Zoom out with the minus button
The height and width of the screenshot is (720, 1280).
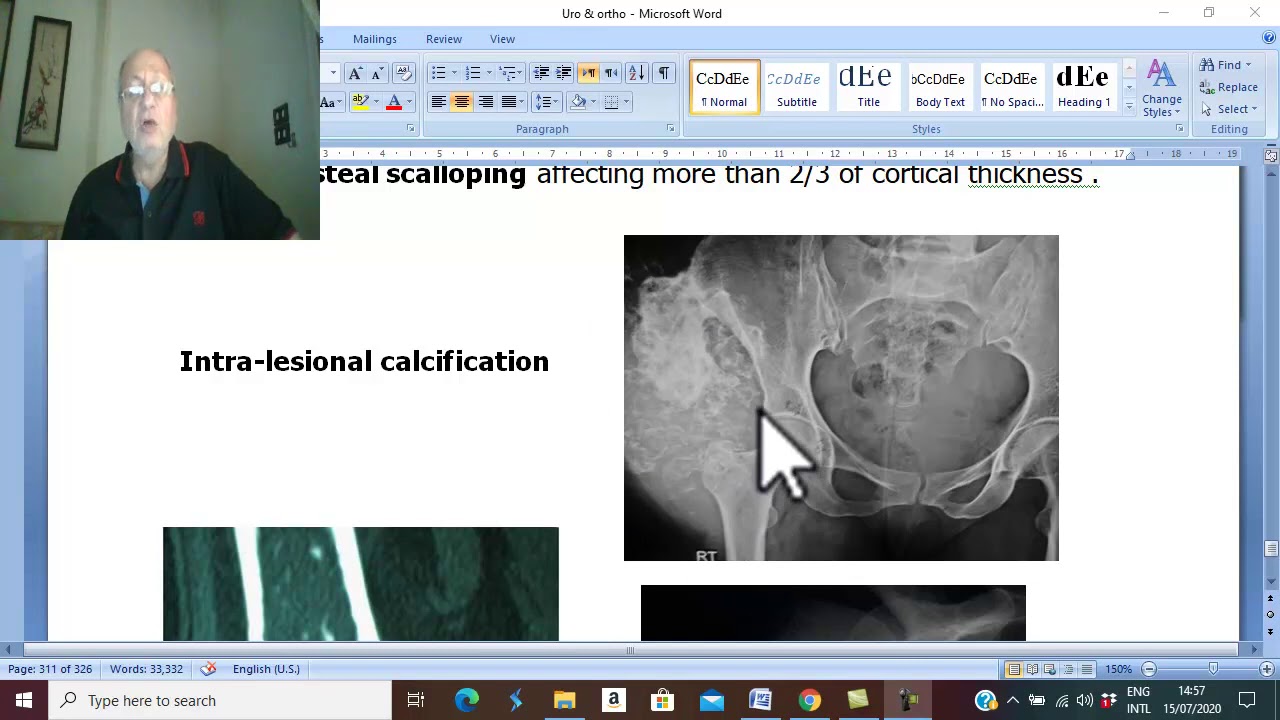coord(1149,669)
